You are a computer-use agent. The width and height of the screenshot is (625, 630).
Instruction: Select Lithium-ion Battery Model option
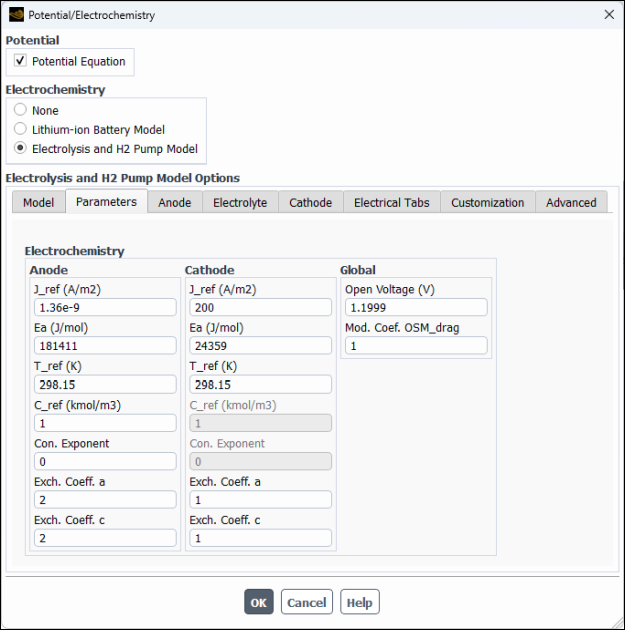[x=20, y=129]
